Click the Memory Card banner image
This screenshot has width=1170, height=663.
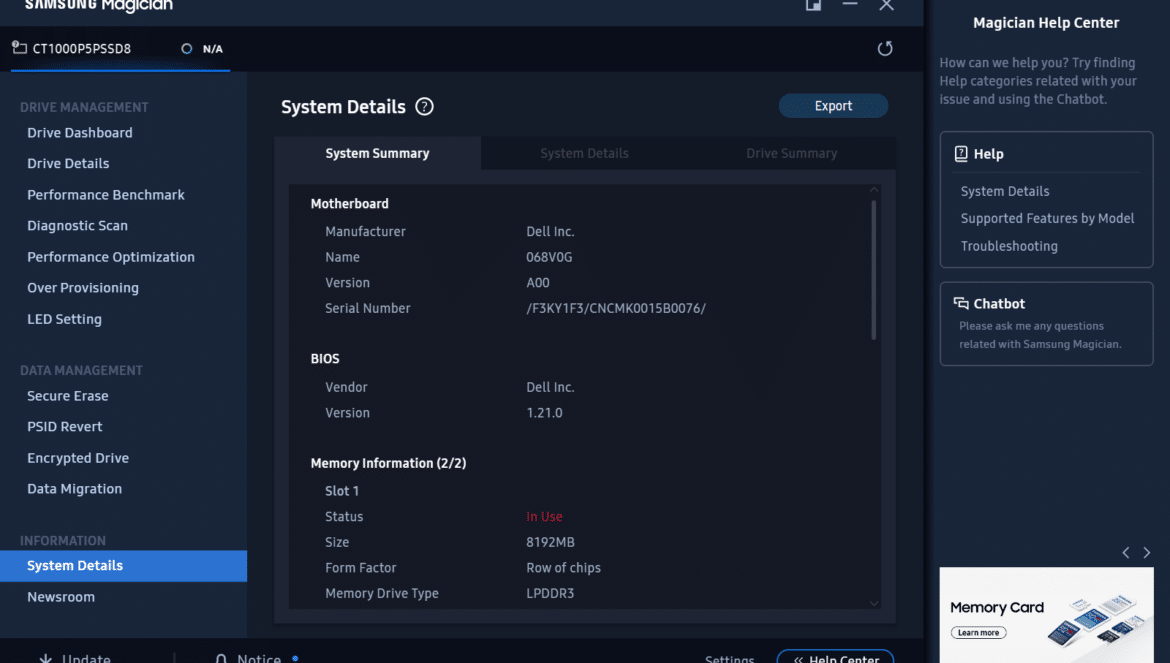1046,615
